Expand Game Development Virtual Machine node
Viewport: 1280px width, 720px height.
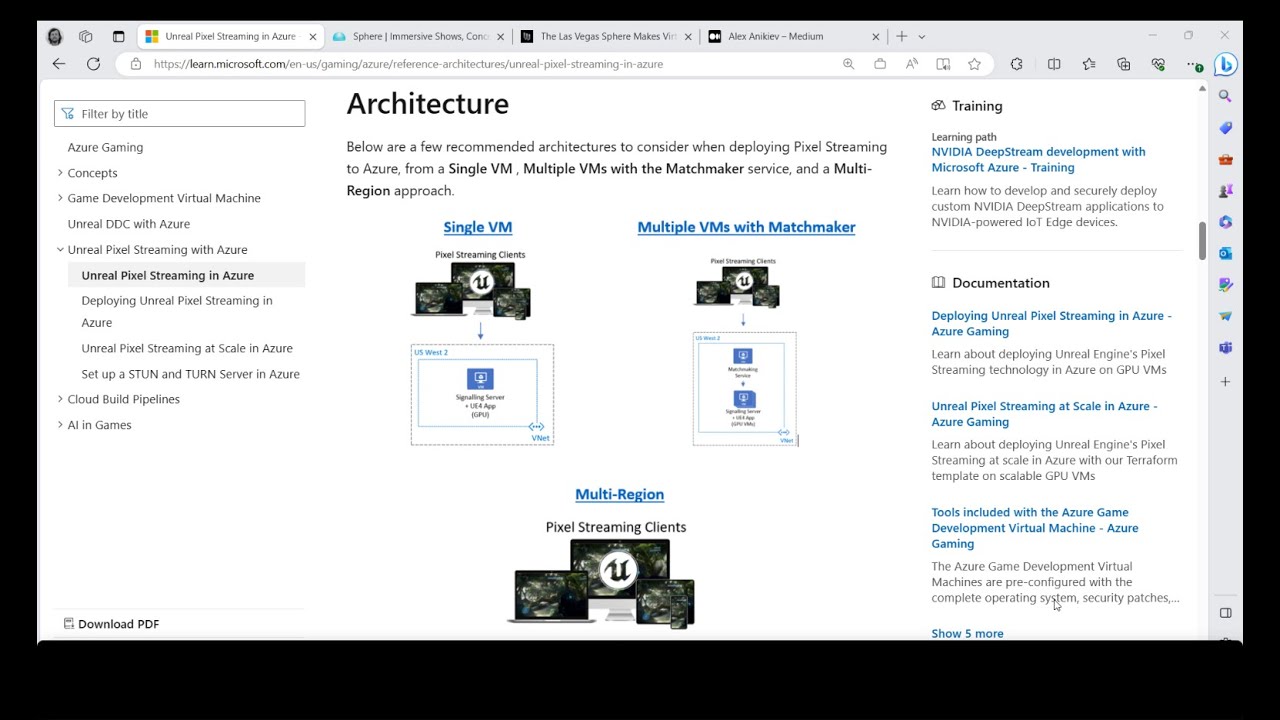(60, 198)
